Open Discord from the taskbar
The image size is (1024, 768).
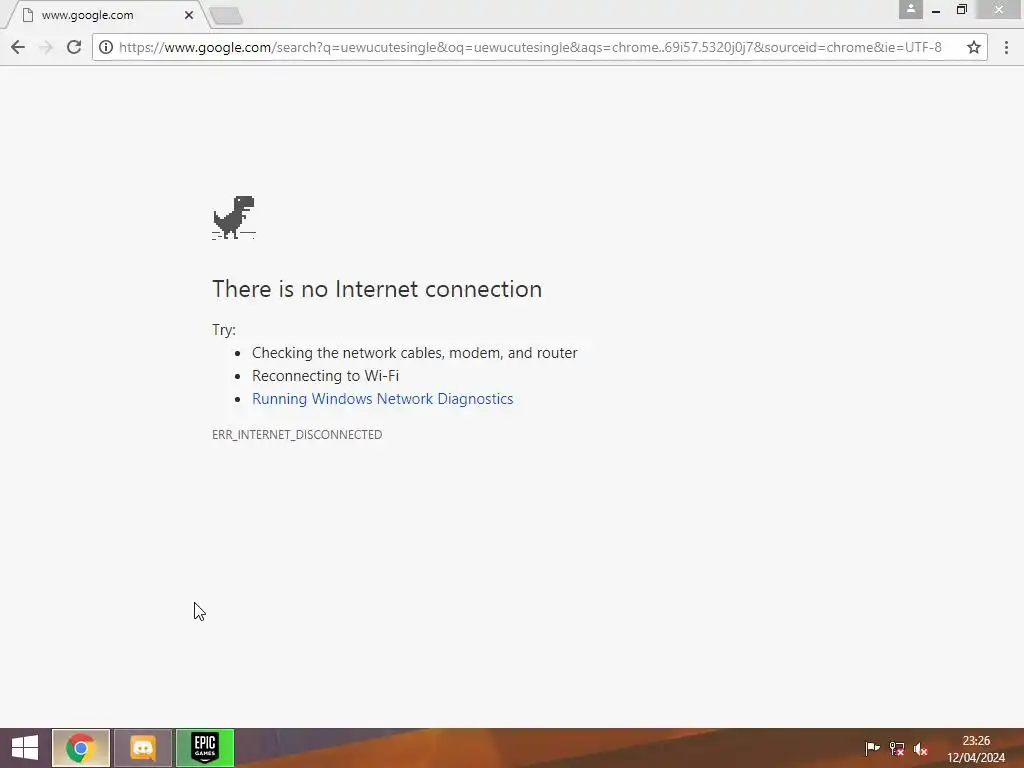[x=143, y=748]
